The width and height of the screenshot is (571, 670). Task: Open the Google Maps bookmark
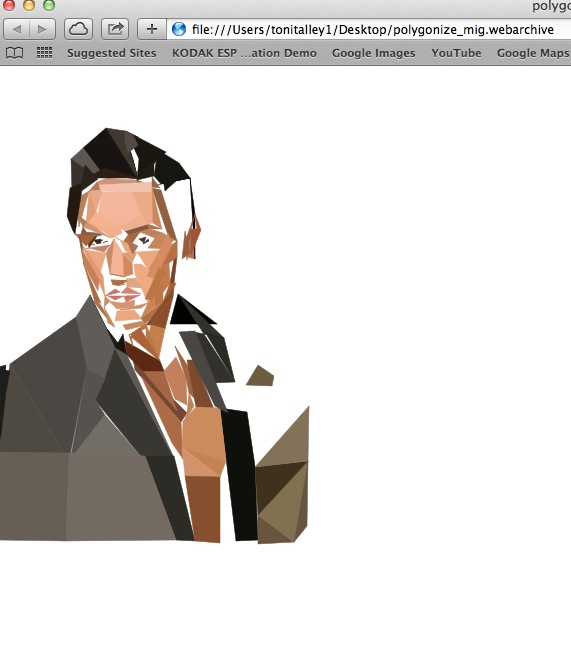pyautogui.click(x=533, y=53)
